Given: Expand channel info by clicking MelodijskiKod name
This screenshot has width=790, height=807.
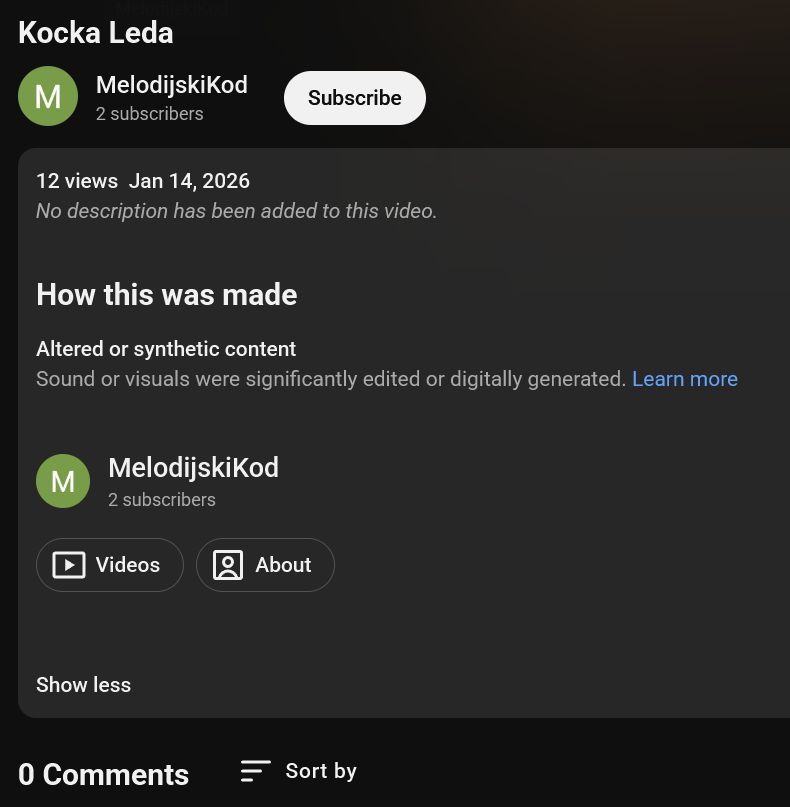Looking at the screenshot, I should (x=171, y=85).
